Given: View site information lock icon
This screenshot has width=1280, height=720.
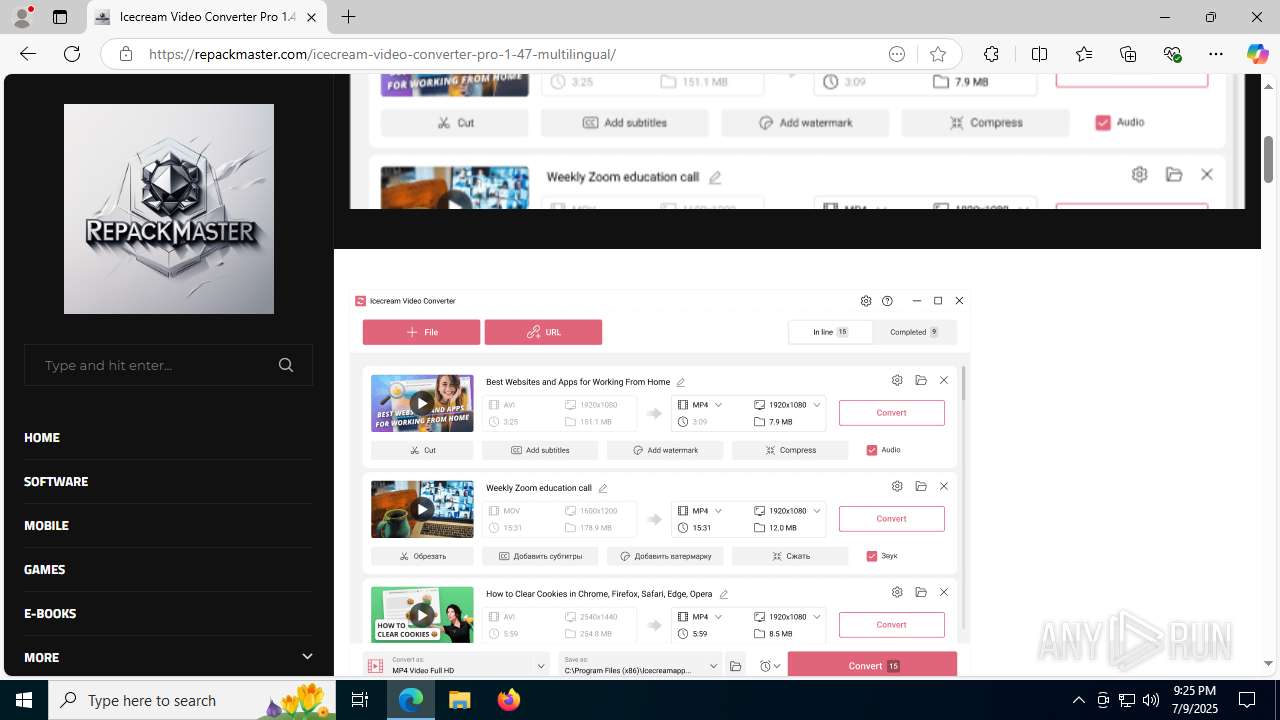Looking at the screenshot, I should click(x=126, y=54).
